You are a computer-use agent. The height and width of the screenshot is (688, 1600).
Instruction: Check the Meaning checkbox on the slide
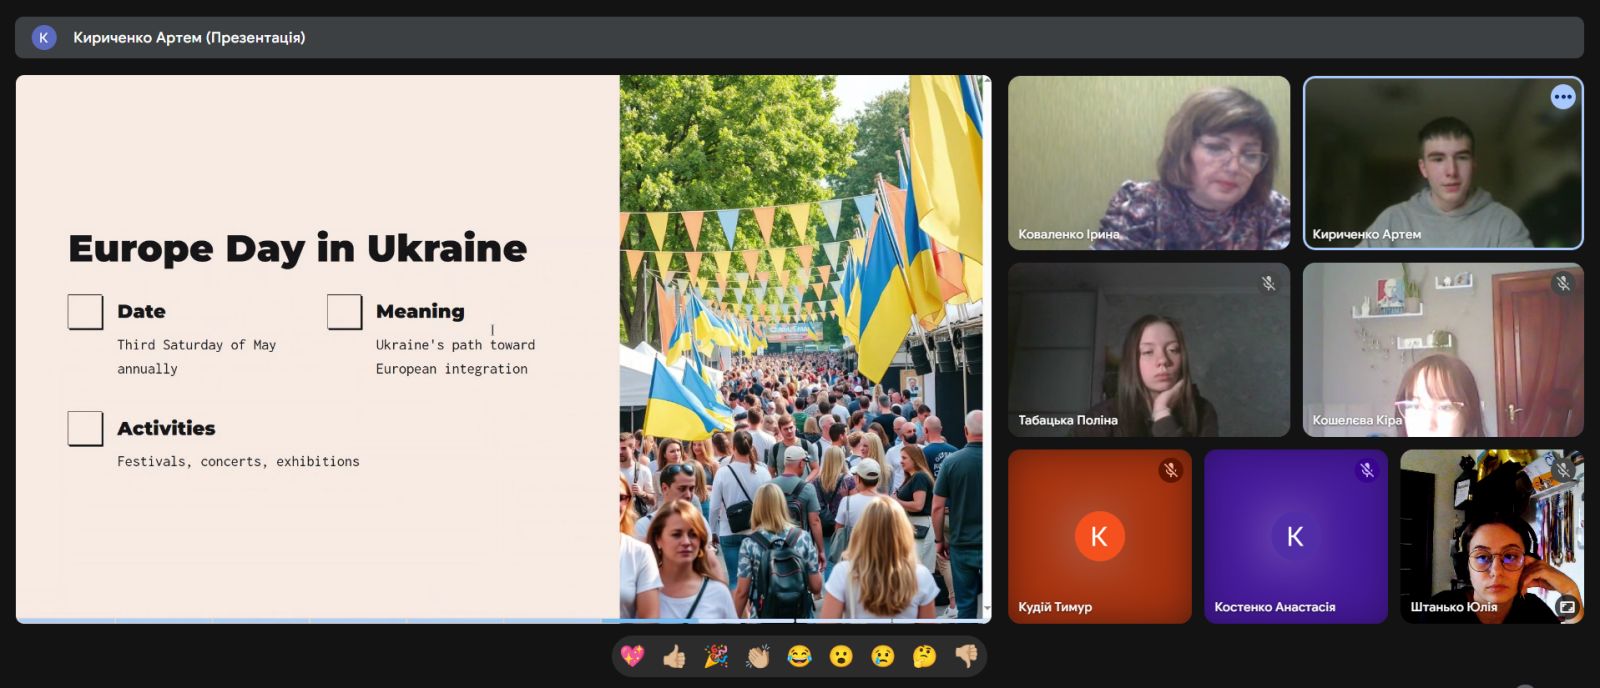pyautogui.click(x=344, y=312)
